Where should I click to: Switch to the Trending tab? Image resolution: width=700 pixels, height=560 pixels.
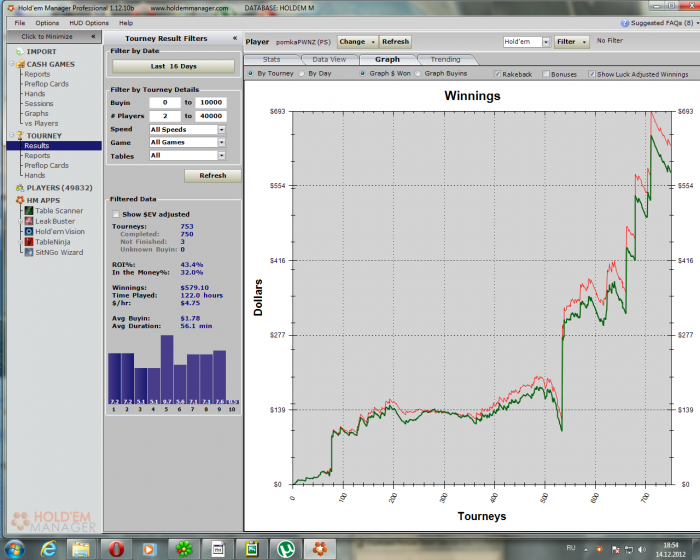[445, 59]
